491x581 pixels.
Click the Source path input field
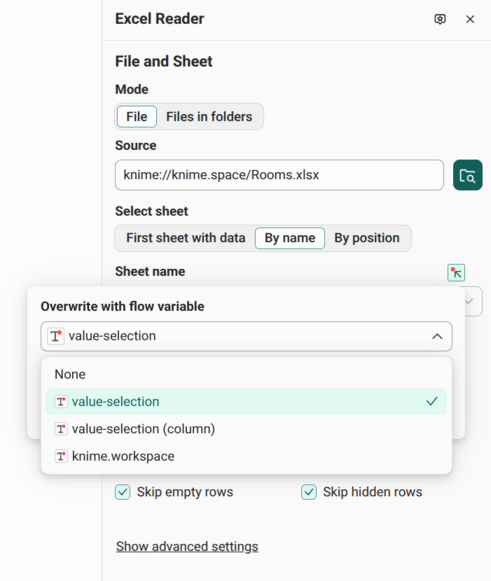279,175
